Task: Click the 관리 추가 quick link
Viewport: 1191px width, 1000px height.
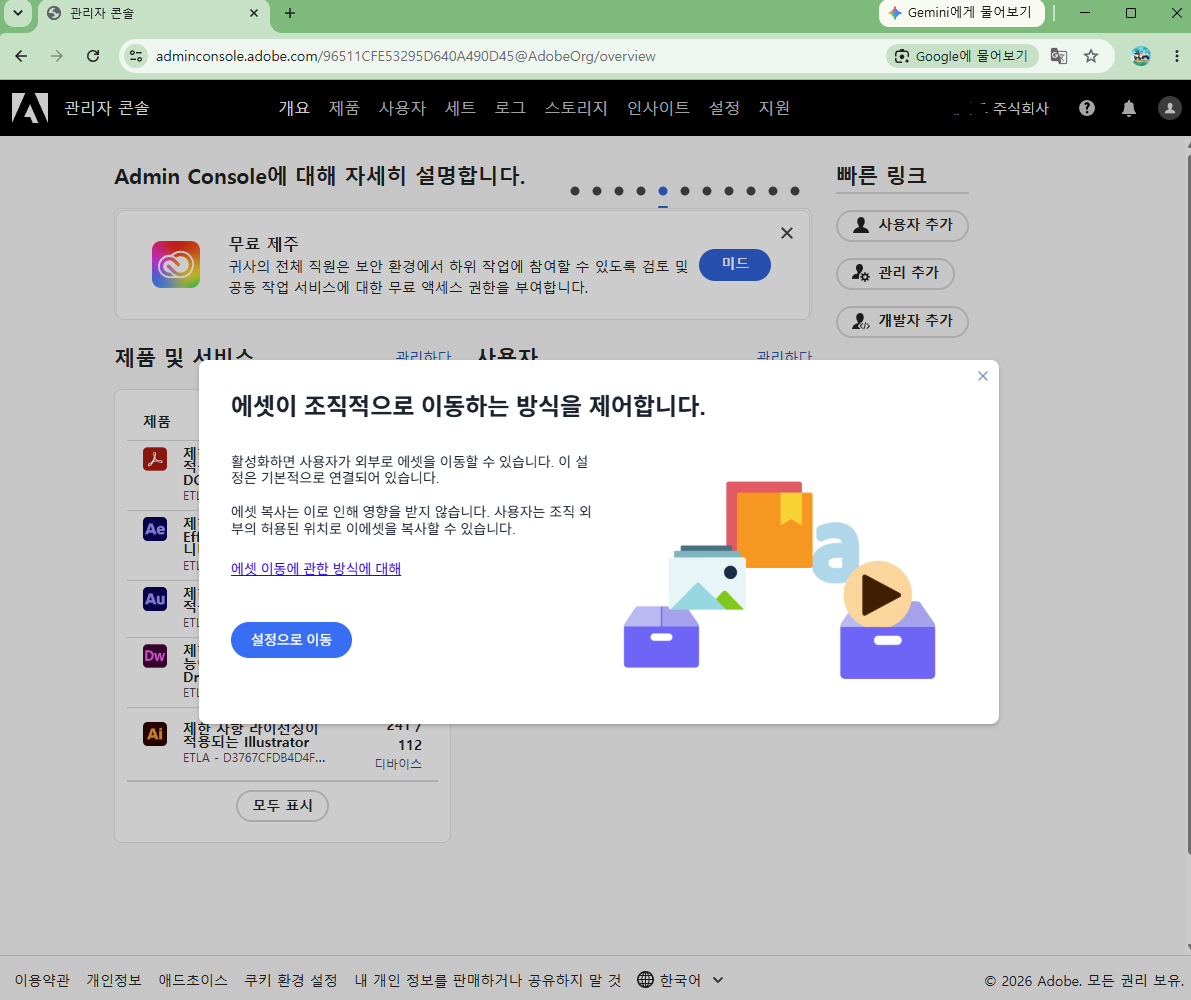Action: [896, 273]
